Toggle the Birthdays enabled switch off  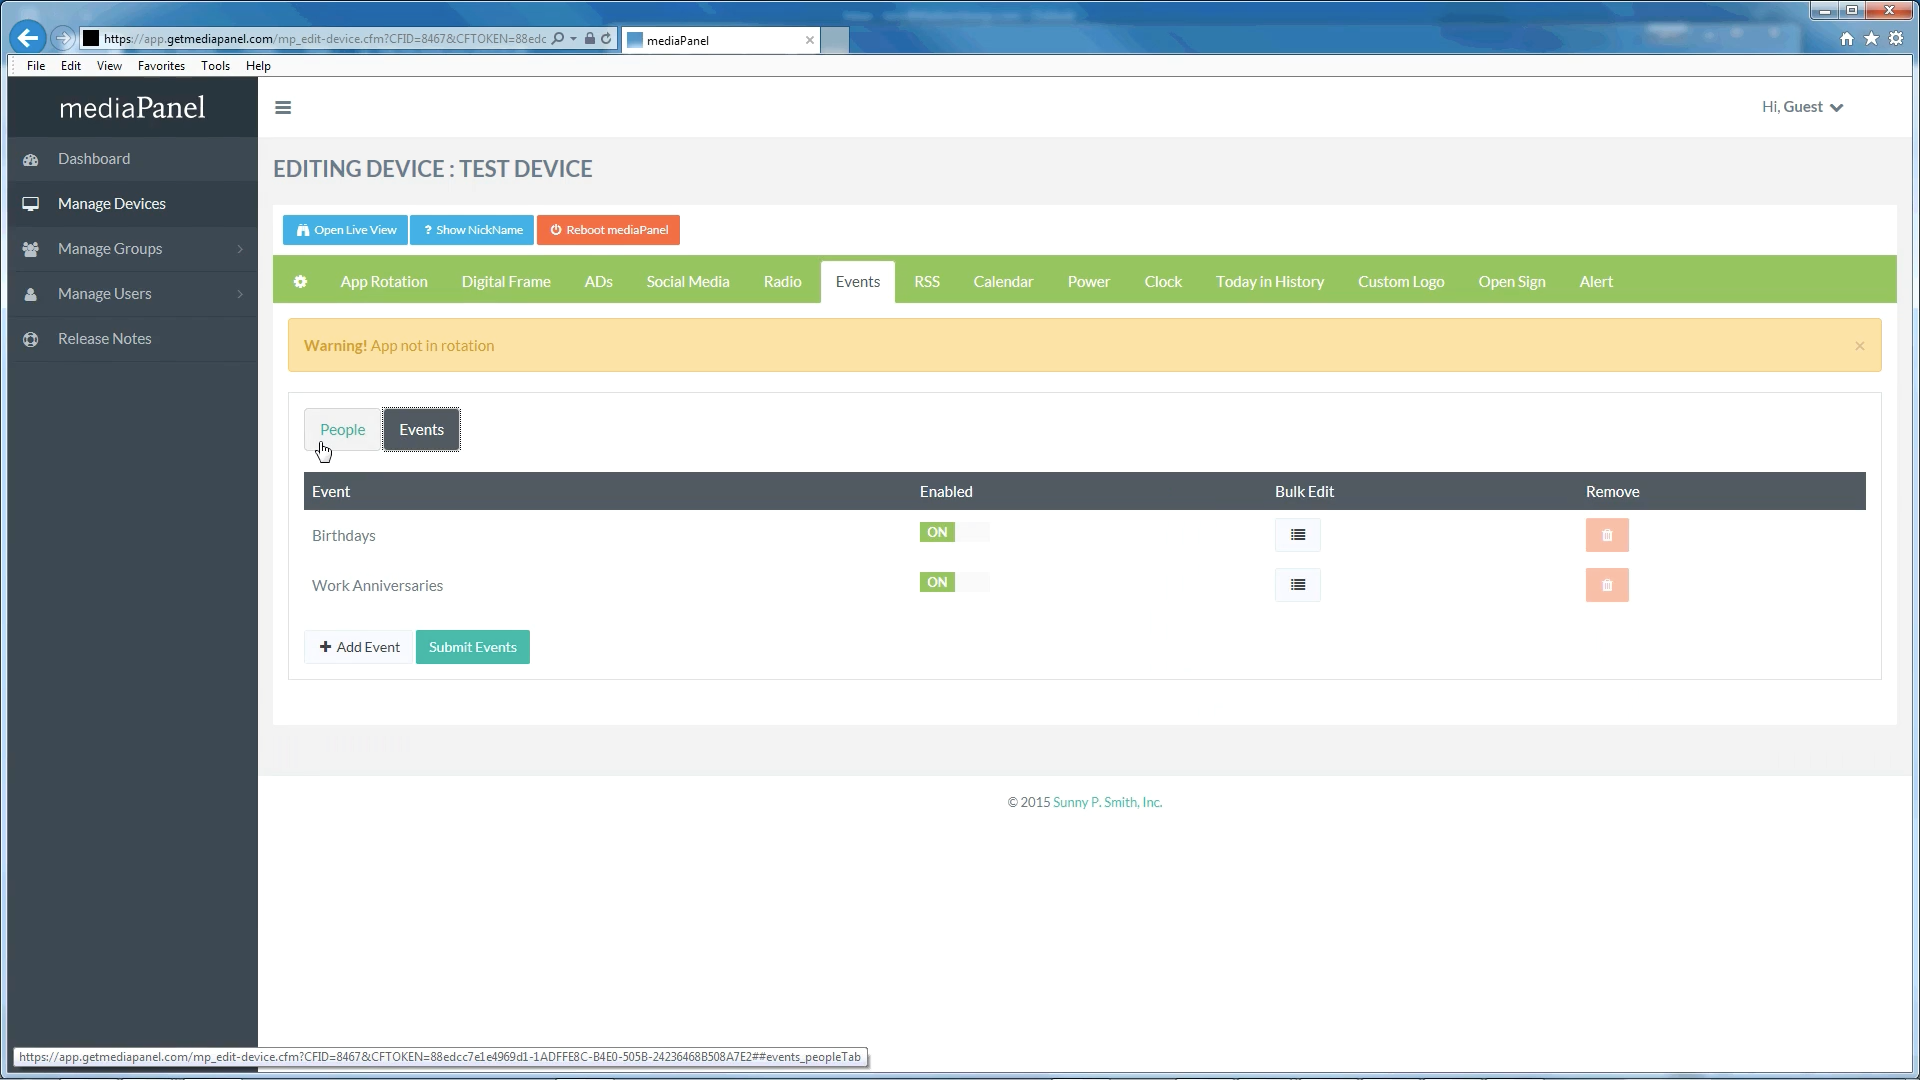pyautogui.click(x=954, y=532)
